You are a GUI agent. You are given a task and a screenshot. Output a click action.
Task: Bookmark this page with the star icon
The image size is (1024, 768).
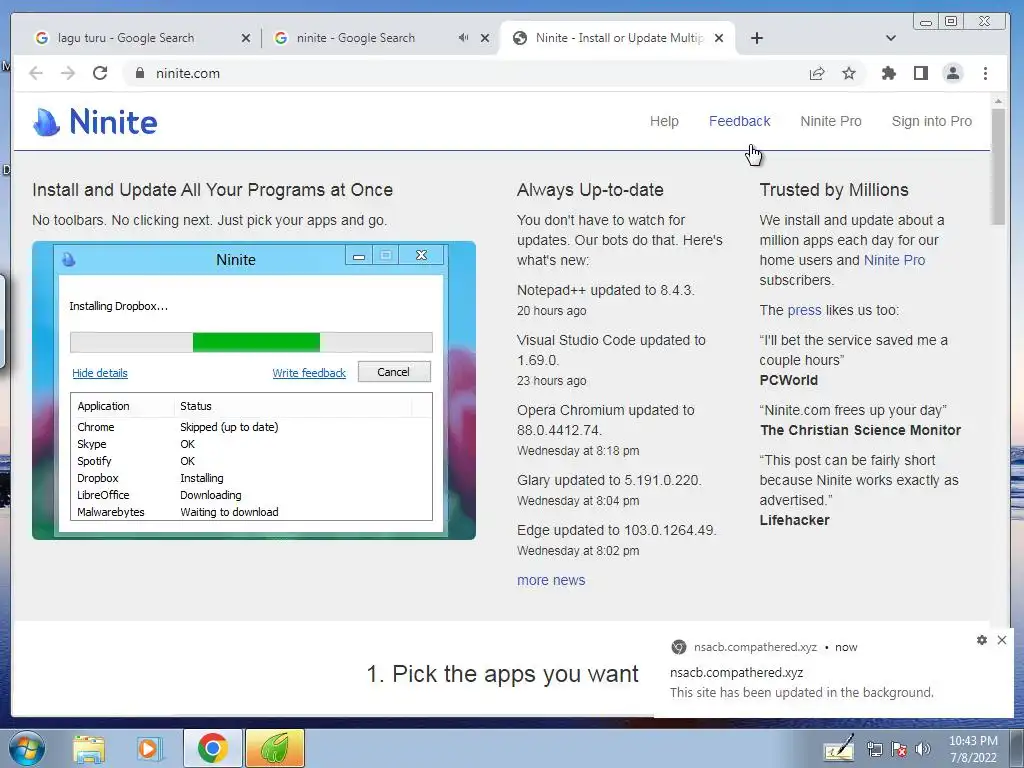click(x=849, y=73)
